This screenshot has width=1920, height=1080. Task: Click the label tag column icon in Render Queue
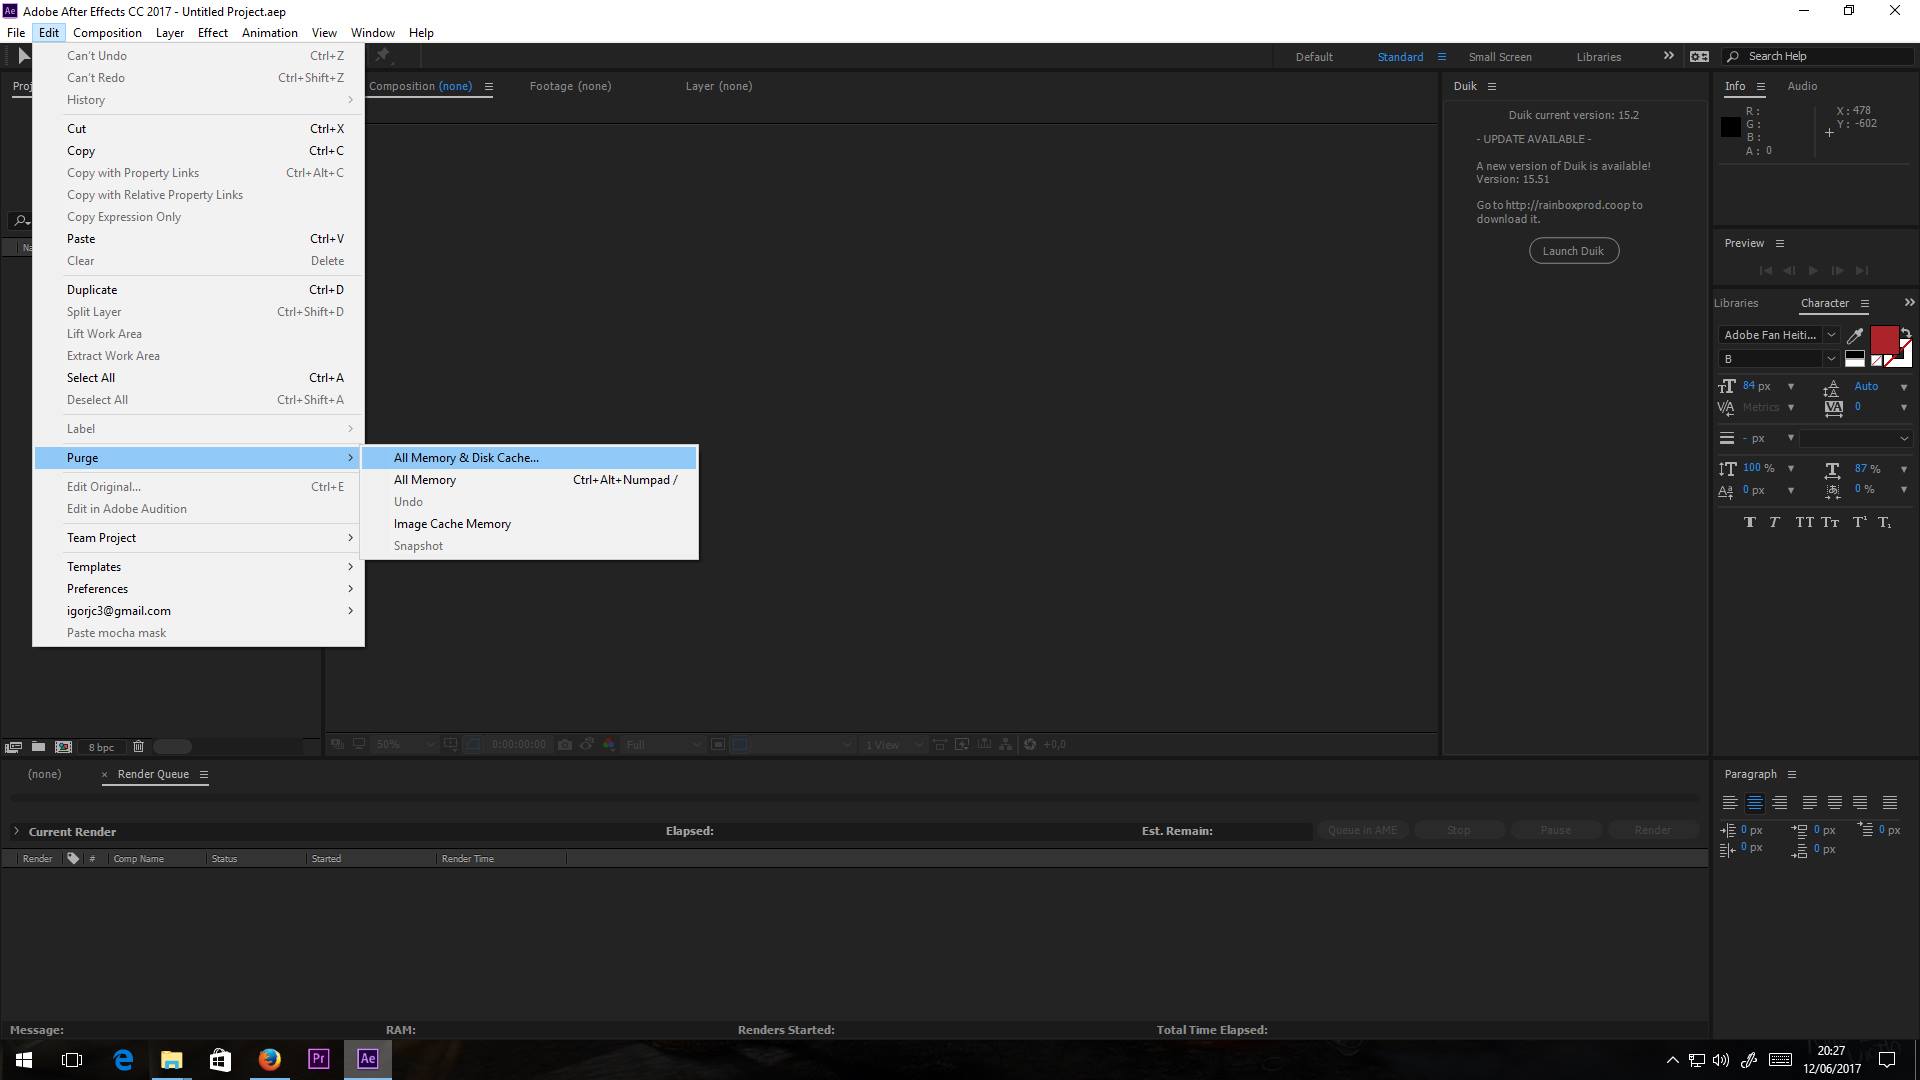tap(73, 858)
